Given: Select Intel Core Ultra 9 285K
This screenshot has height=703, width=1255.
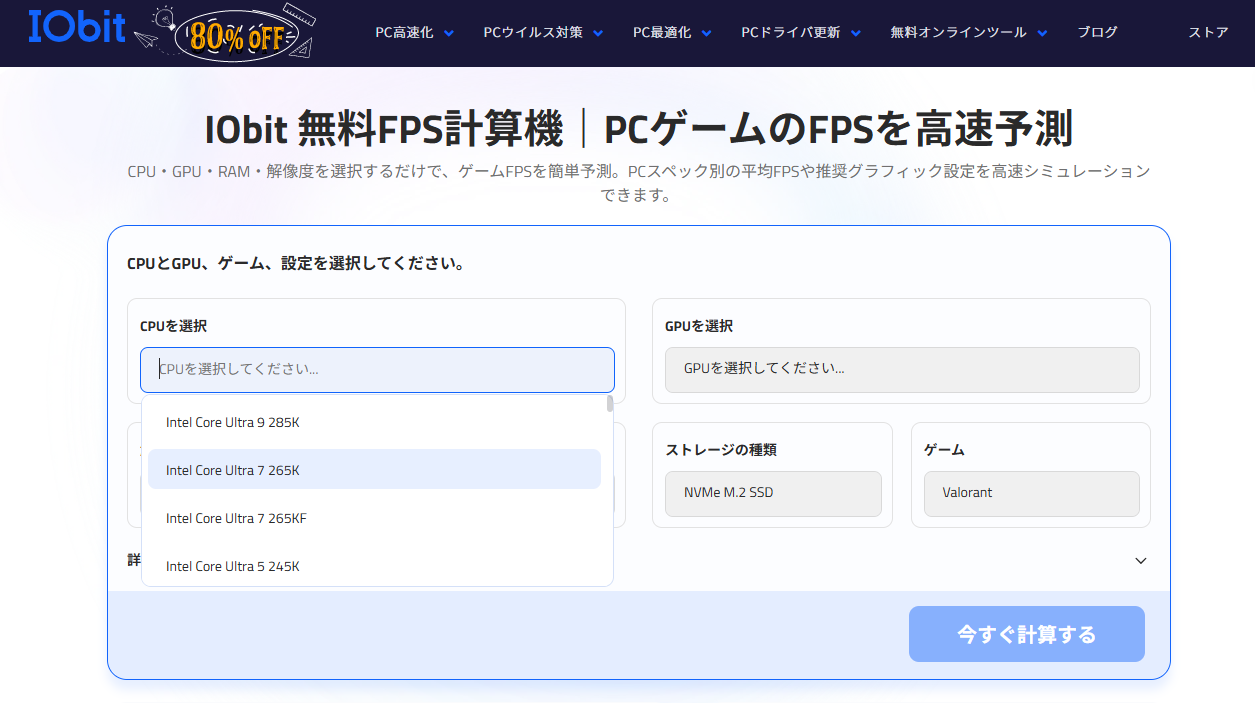Looking at the screenshot, I should pyautogui.click(x=374, y=422).
